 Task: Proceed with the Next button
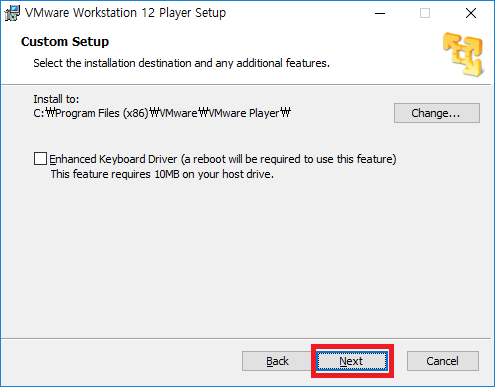click(352, 361)
